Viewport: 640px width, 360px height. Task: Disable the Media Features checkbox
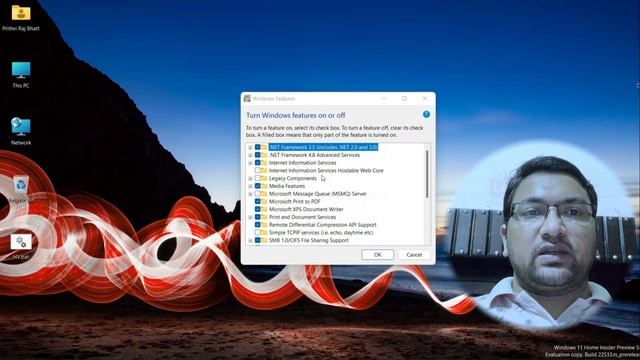click(258, 186)
